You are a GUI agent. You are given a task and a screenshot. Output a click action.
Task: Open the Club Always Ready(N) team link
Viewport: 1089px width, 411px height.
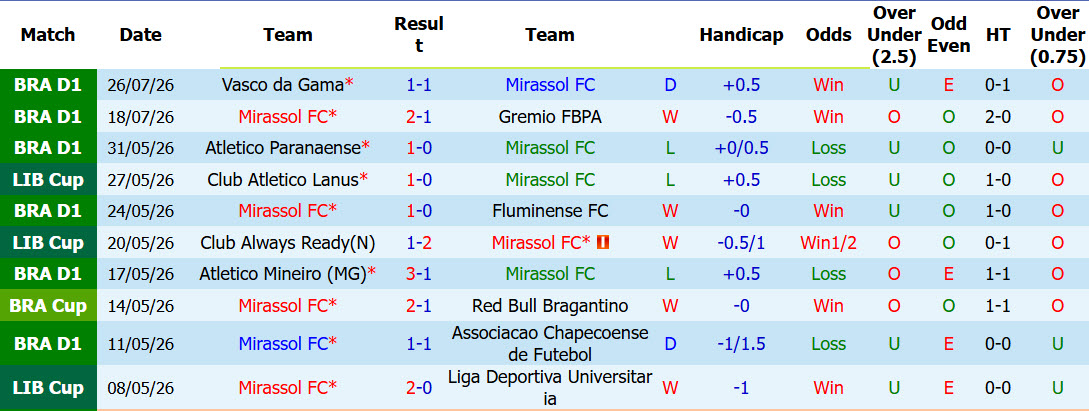288,243
